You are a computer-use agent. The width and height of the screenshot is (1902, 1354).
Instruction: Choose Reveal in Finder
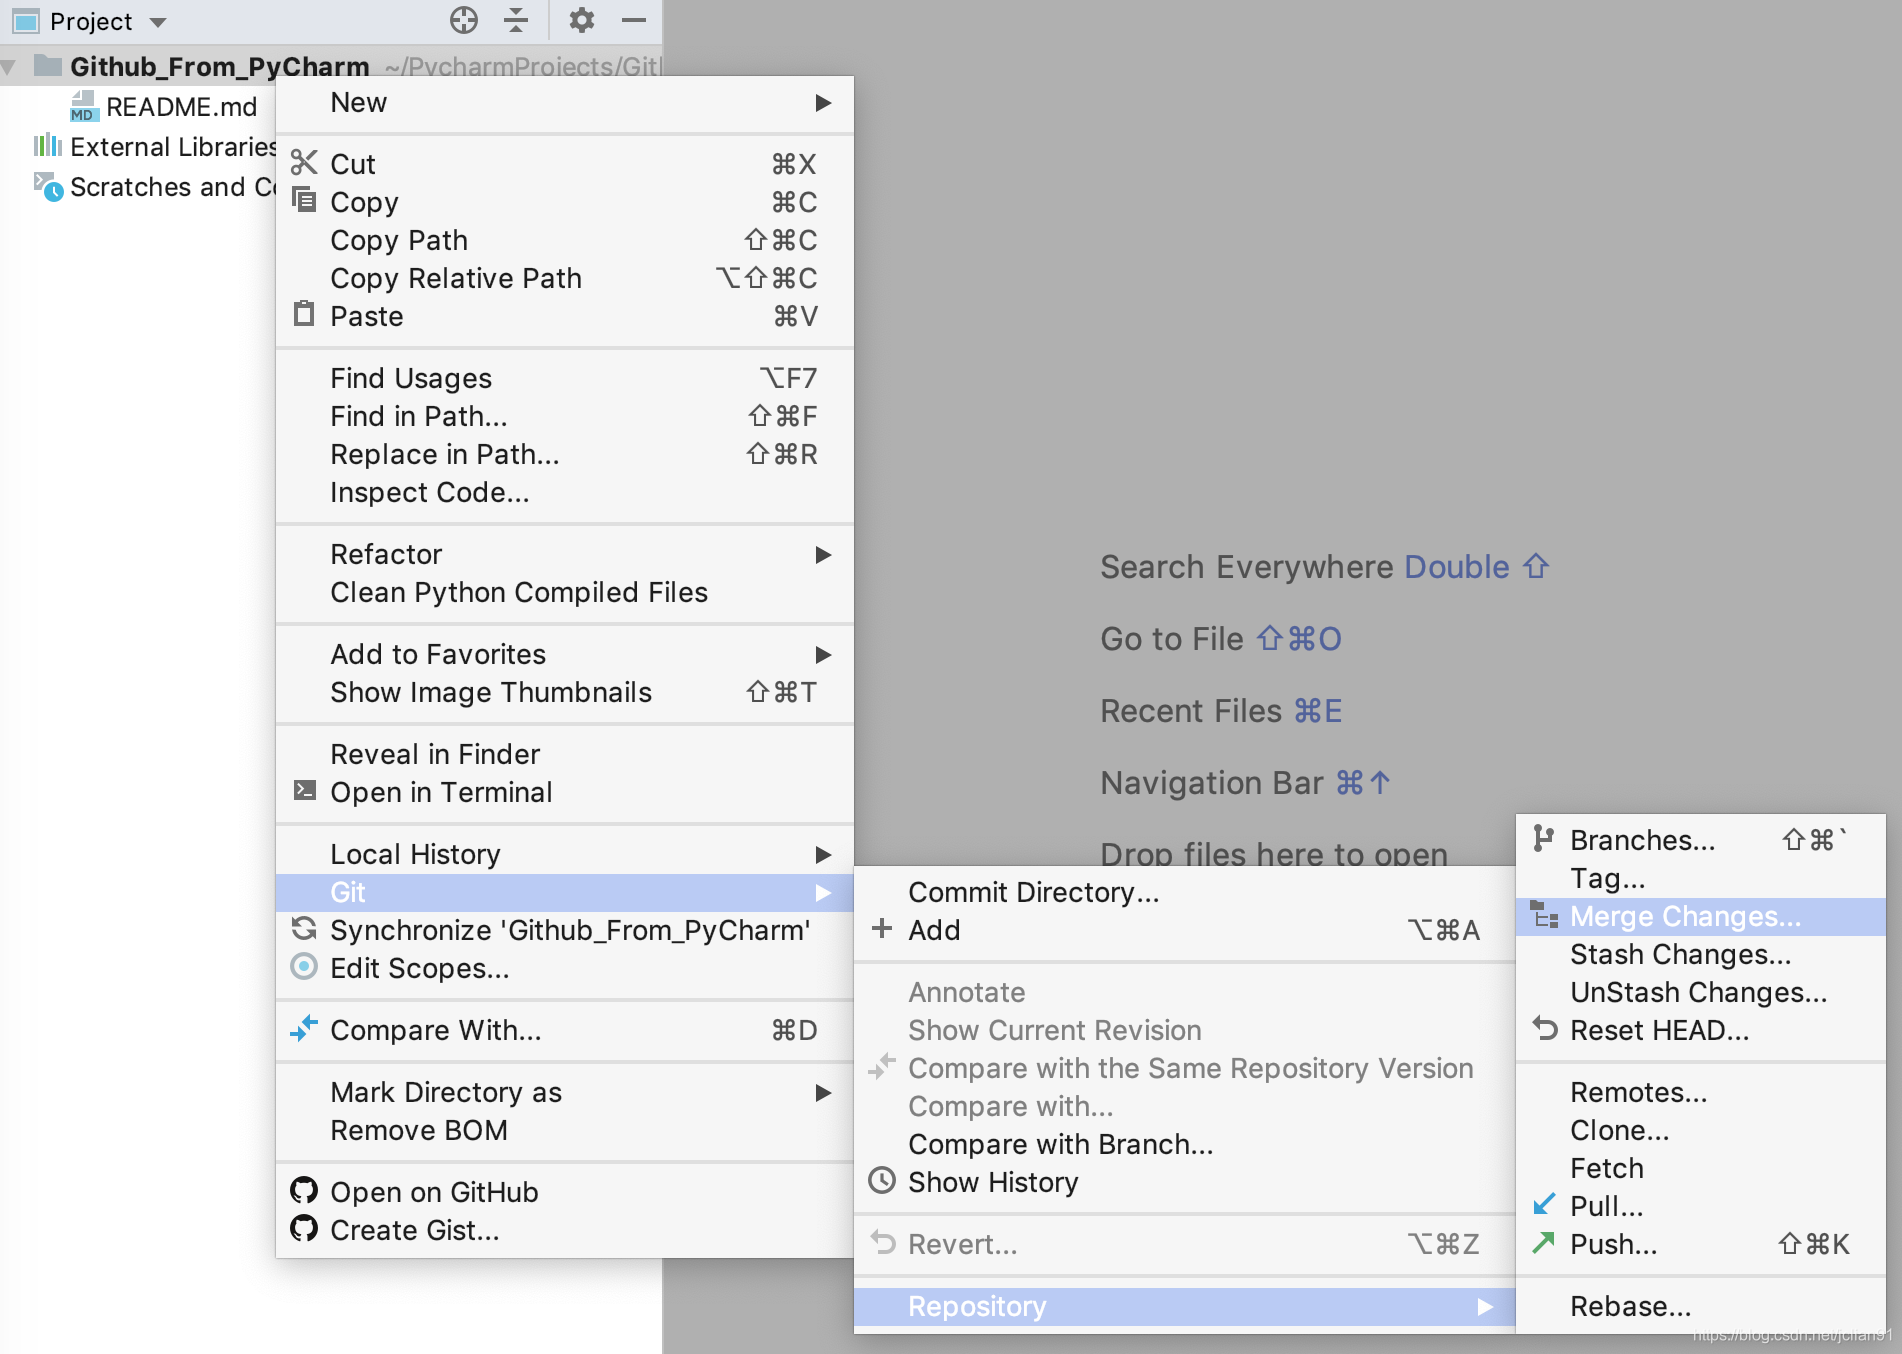pyautogui.click(x=564, y=754)
